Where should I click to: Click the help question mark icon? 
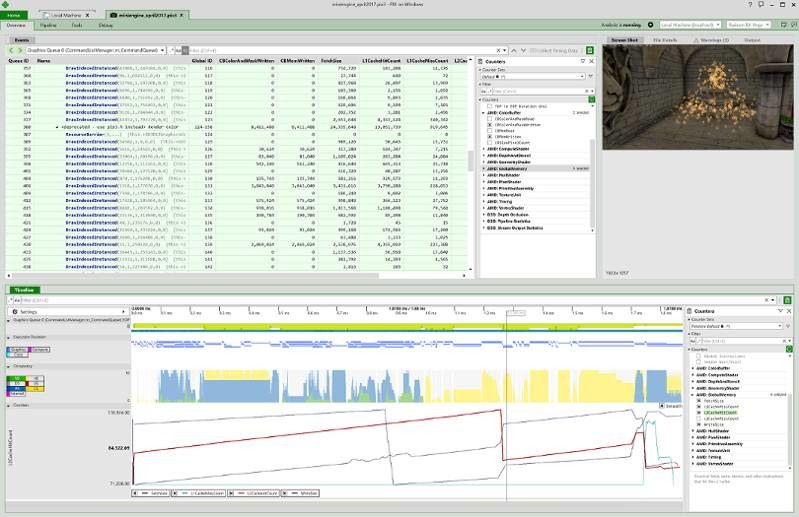pyautogui.click(x=750, y=4)
